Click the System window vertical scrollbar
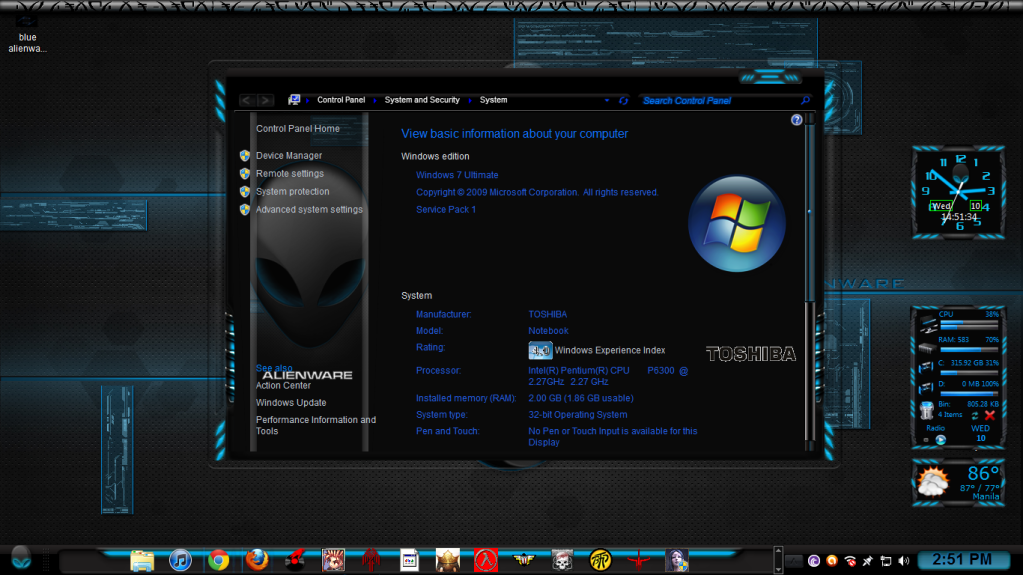The image size is (1023, 575). point(810,282)
